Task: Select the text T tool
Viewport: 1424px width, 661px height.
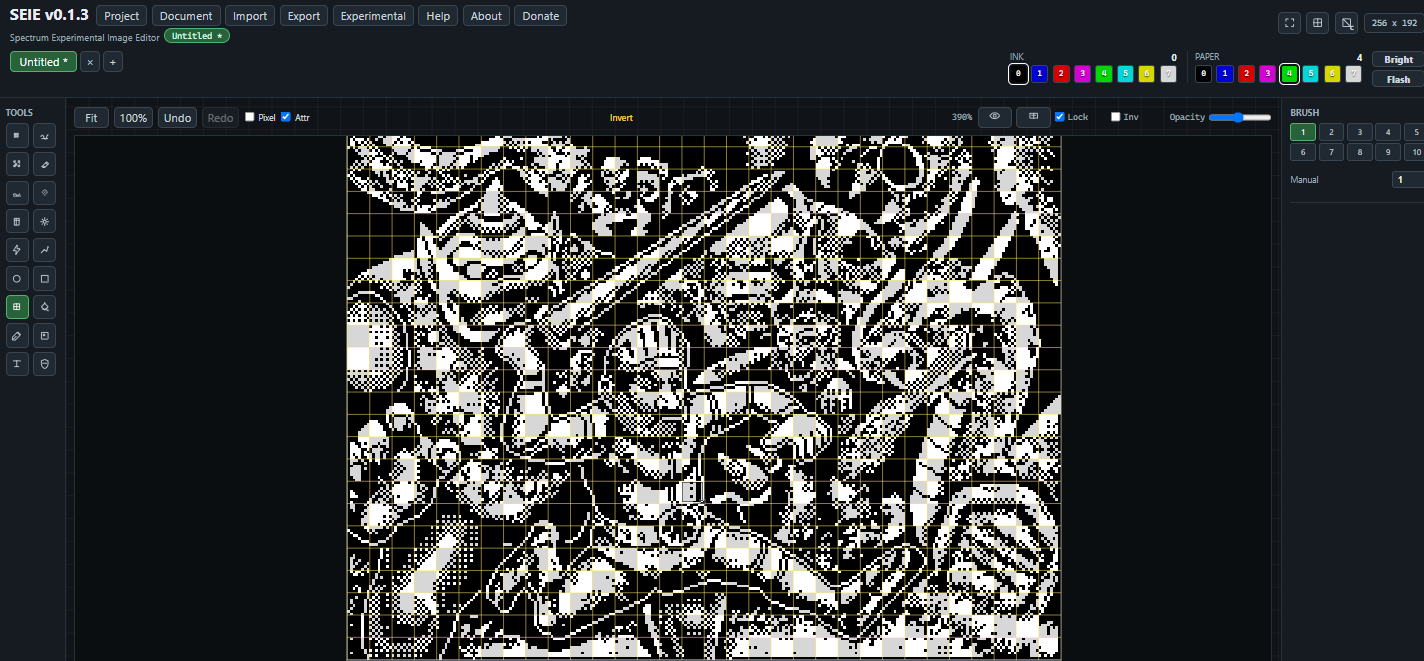Action: pos(17,364)
